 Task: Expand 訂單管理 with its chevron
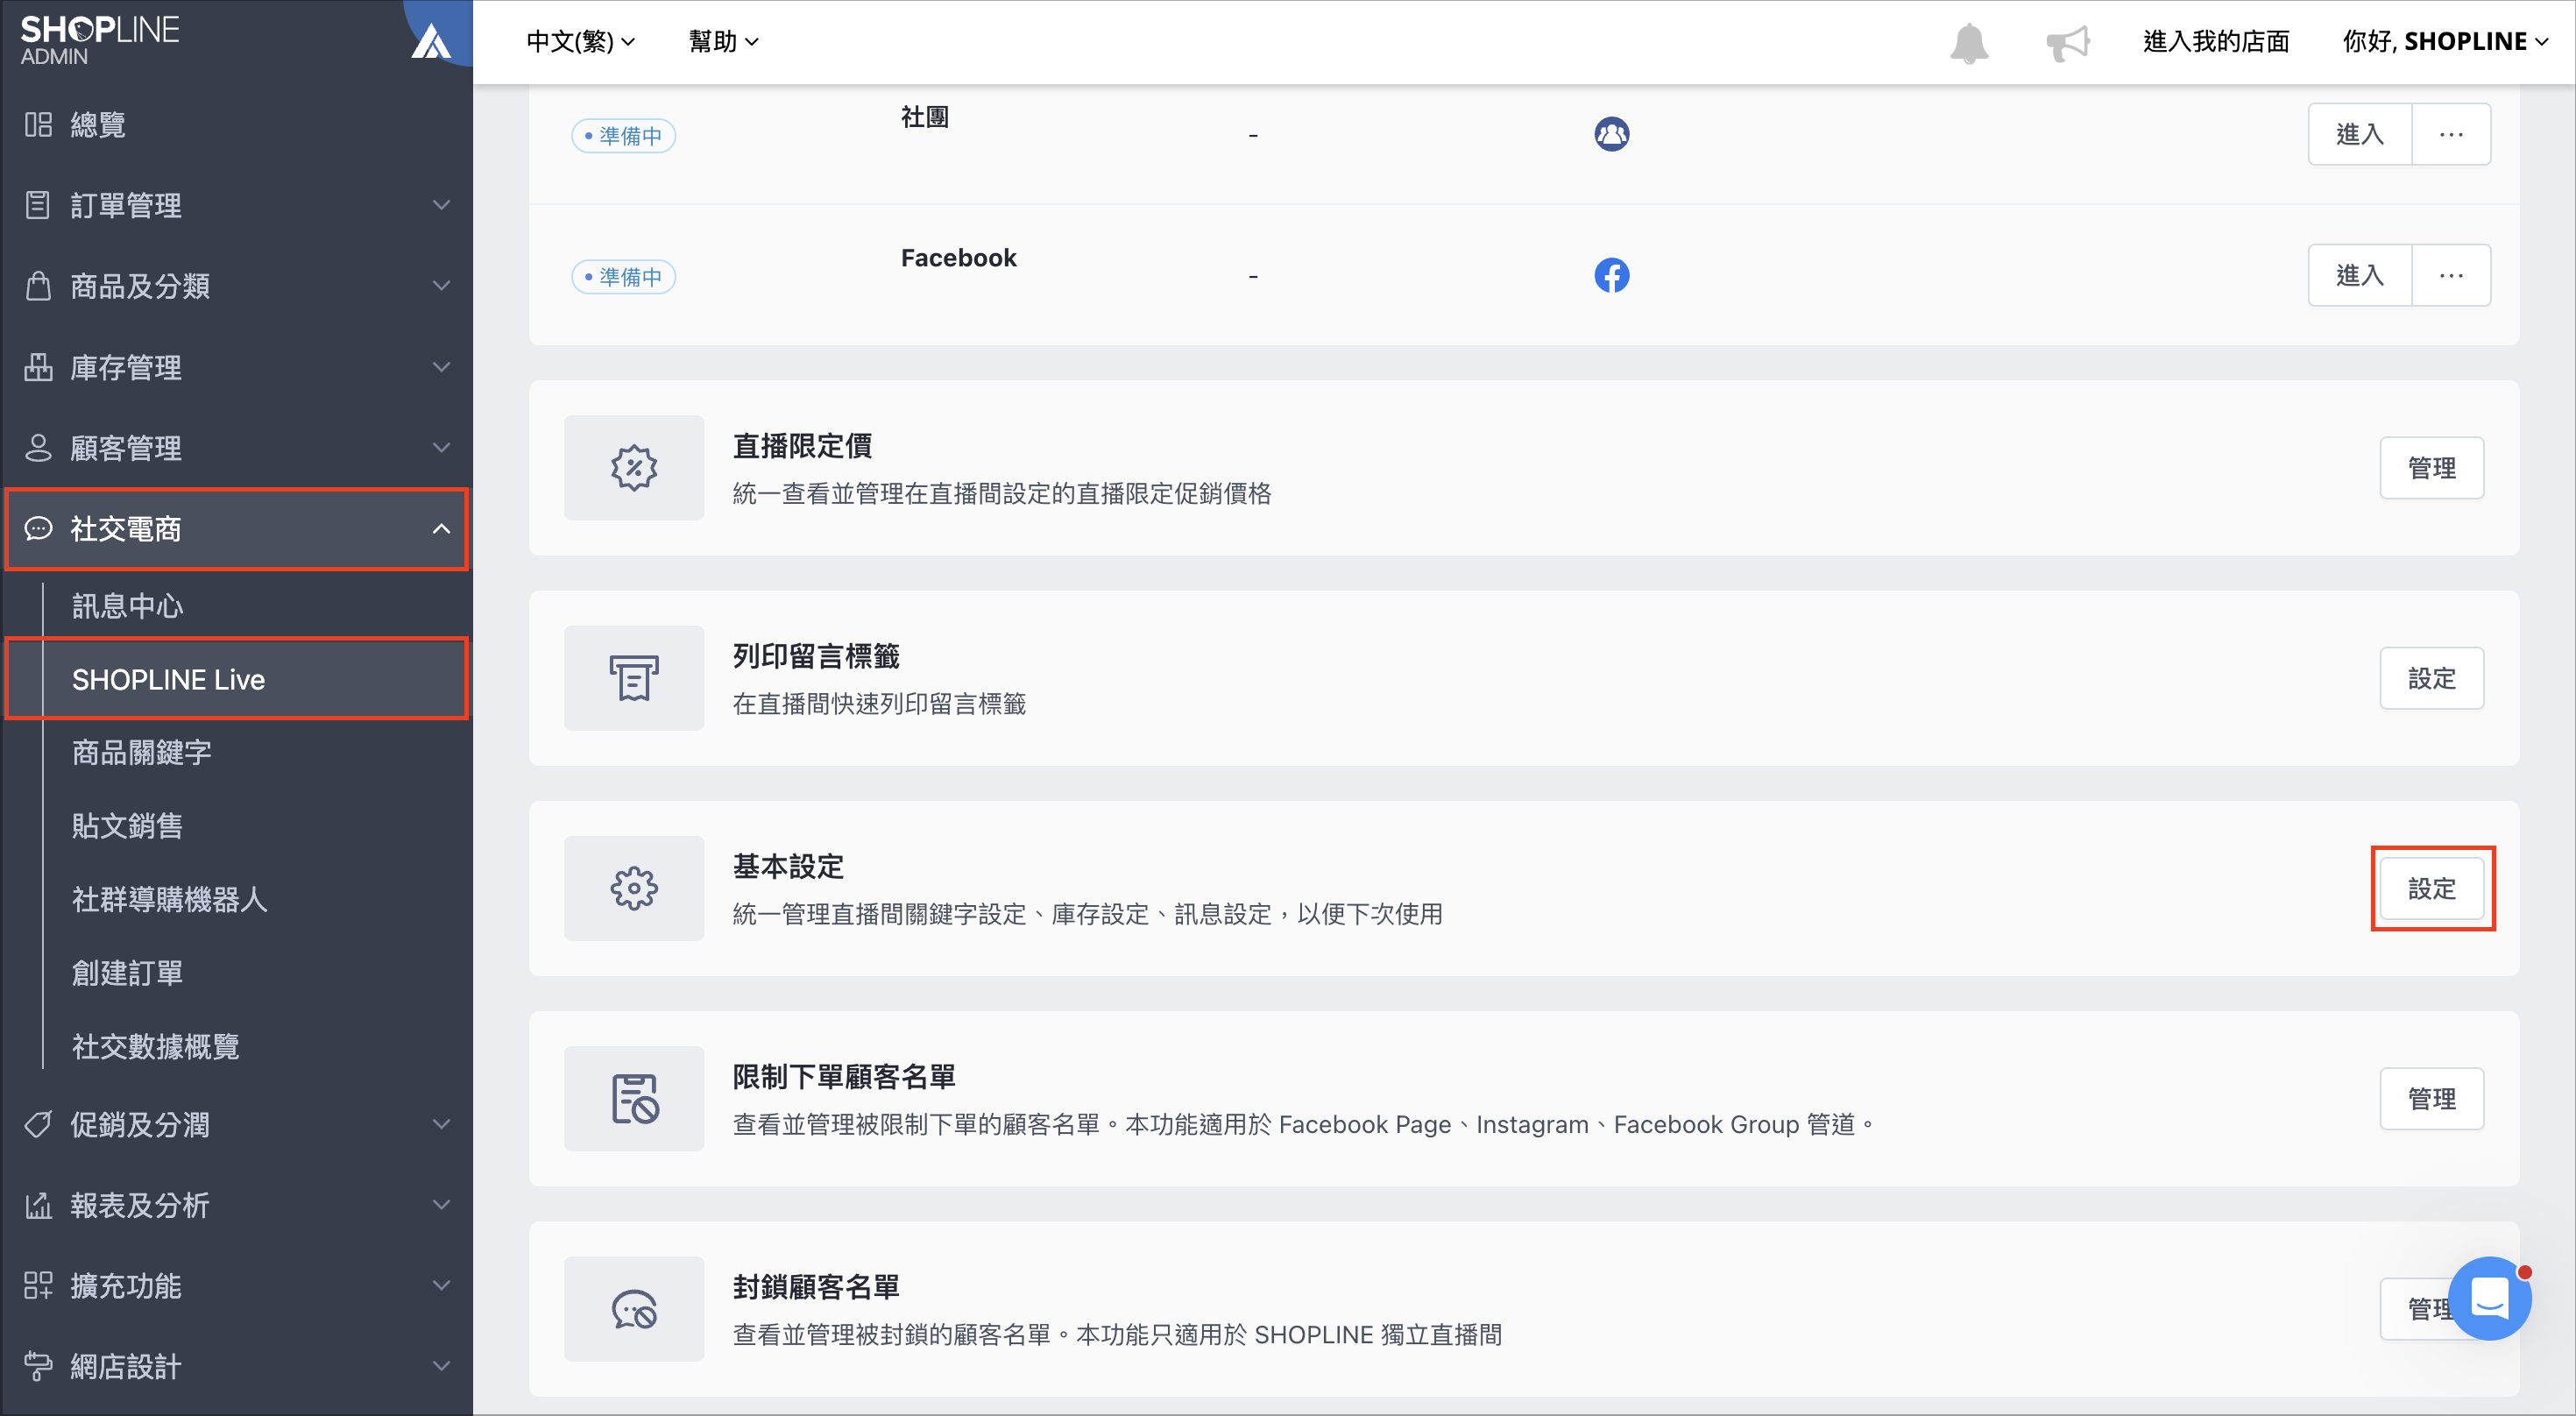coord(441,205)
